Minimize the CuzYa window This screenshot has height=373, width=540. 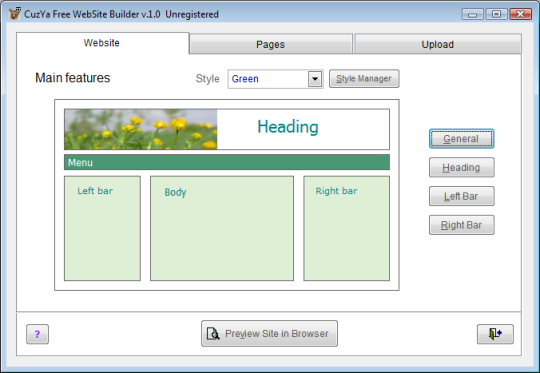coord(473,14)
